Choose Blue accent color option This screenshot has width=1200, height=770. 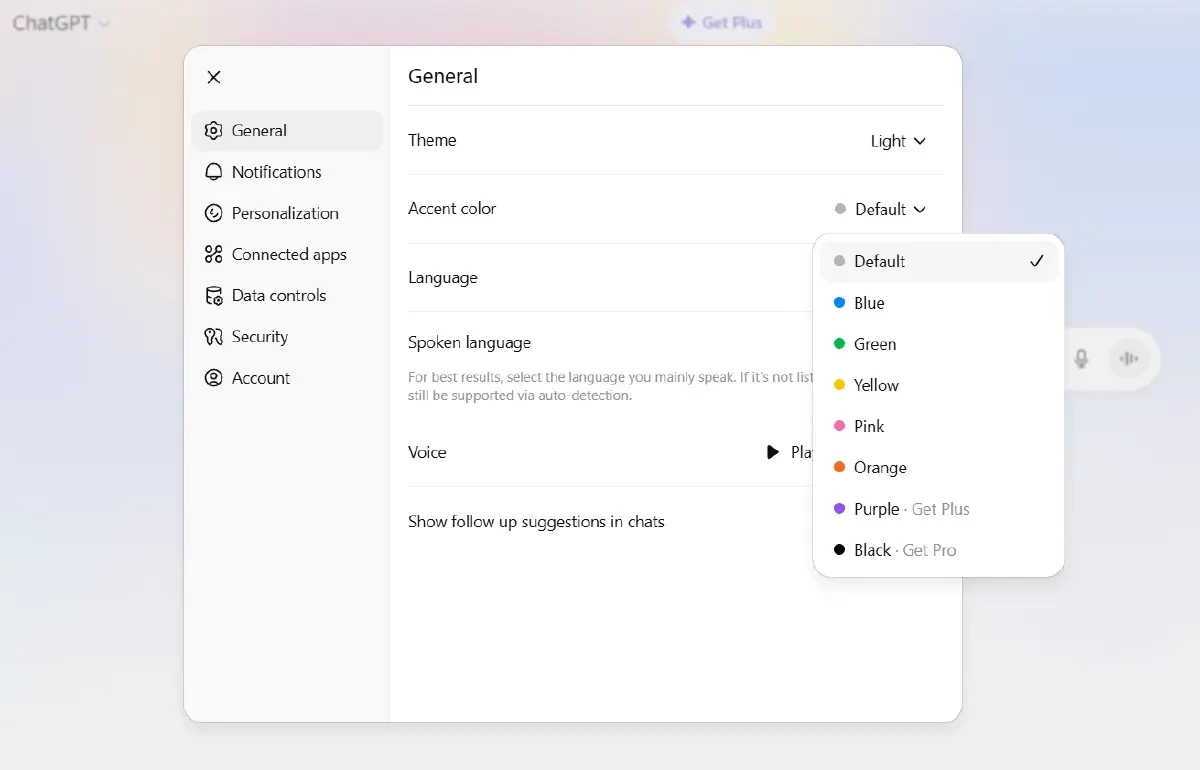(x=938, y=303)
